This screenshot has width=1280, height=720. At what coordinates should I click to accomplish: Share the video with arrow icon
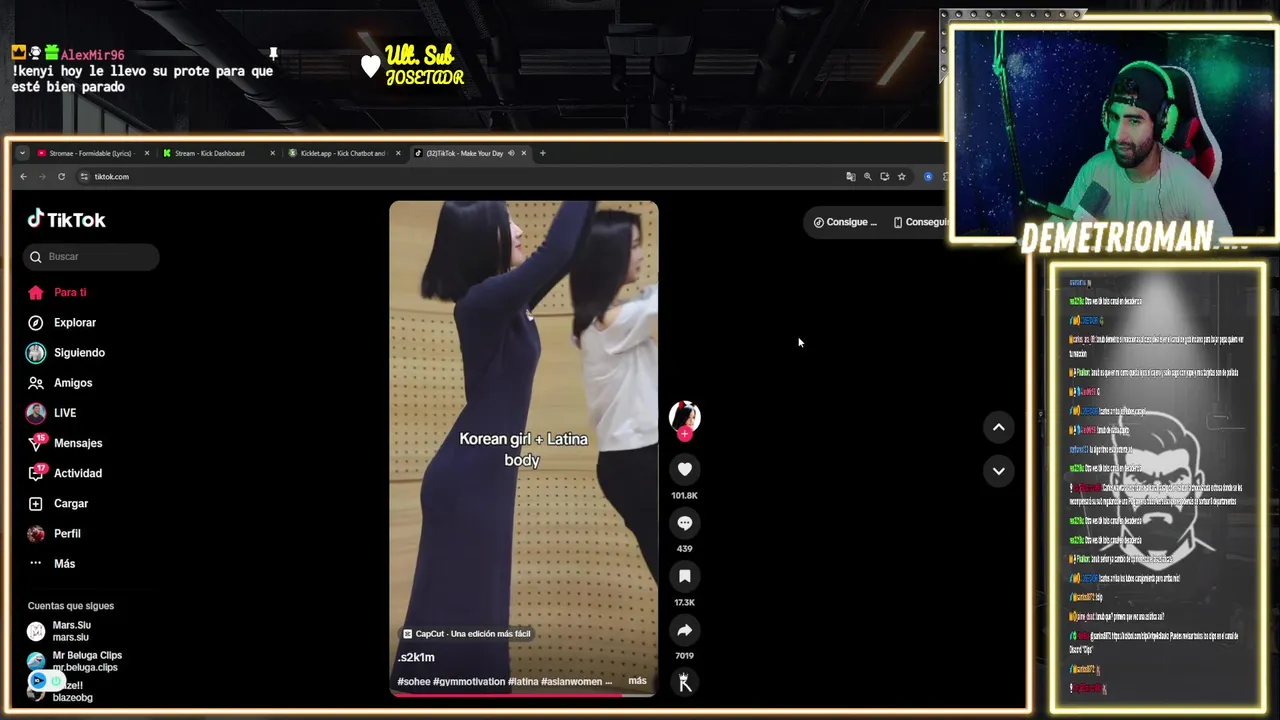pos(684,630)
